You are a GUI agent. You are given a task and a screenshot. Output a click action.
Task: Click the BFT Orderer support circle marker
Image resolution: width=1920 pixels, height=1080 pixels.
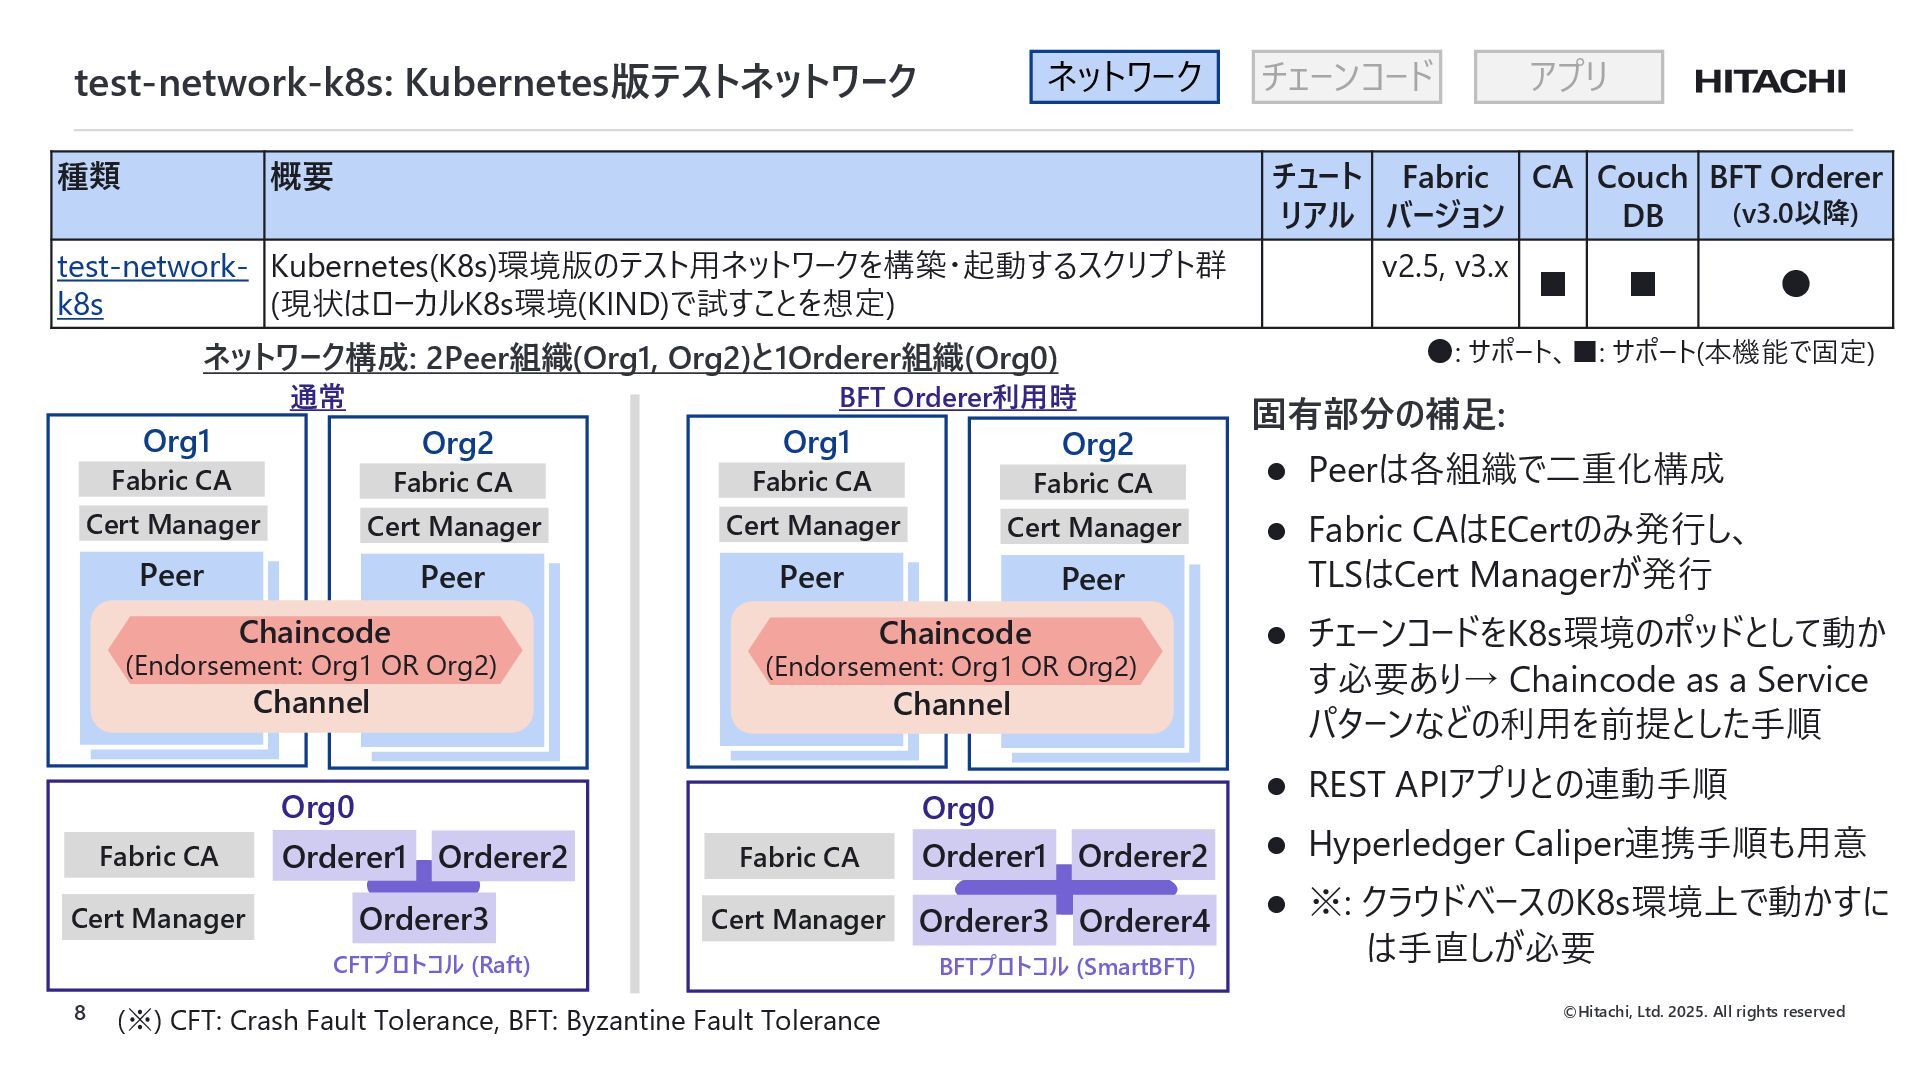1795,284
